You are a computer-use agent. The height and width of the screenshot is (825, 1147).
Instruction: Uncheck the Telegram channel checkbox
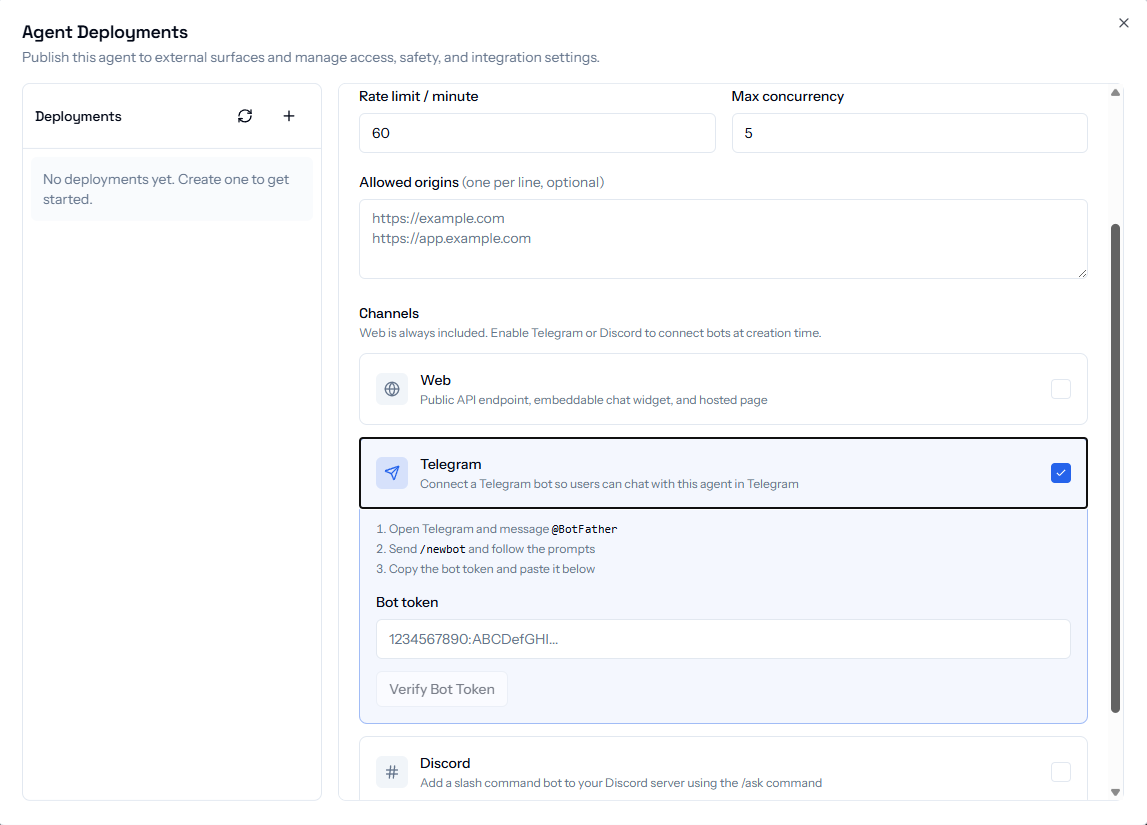click(1060, 473)
